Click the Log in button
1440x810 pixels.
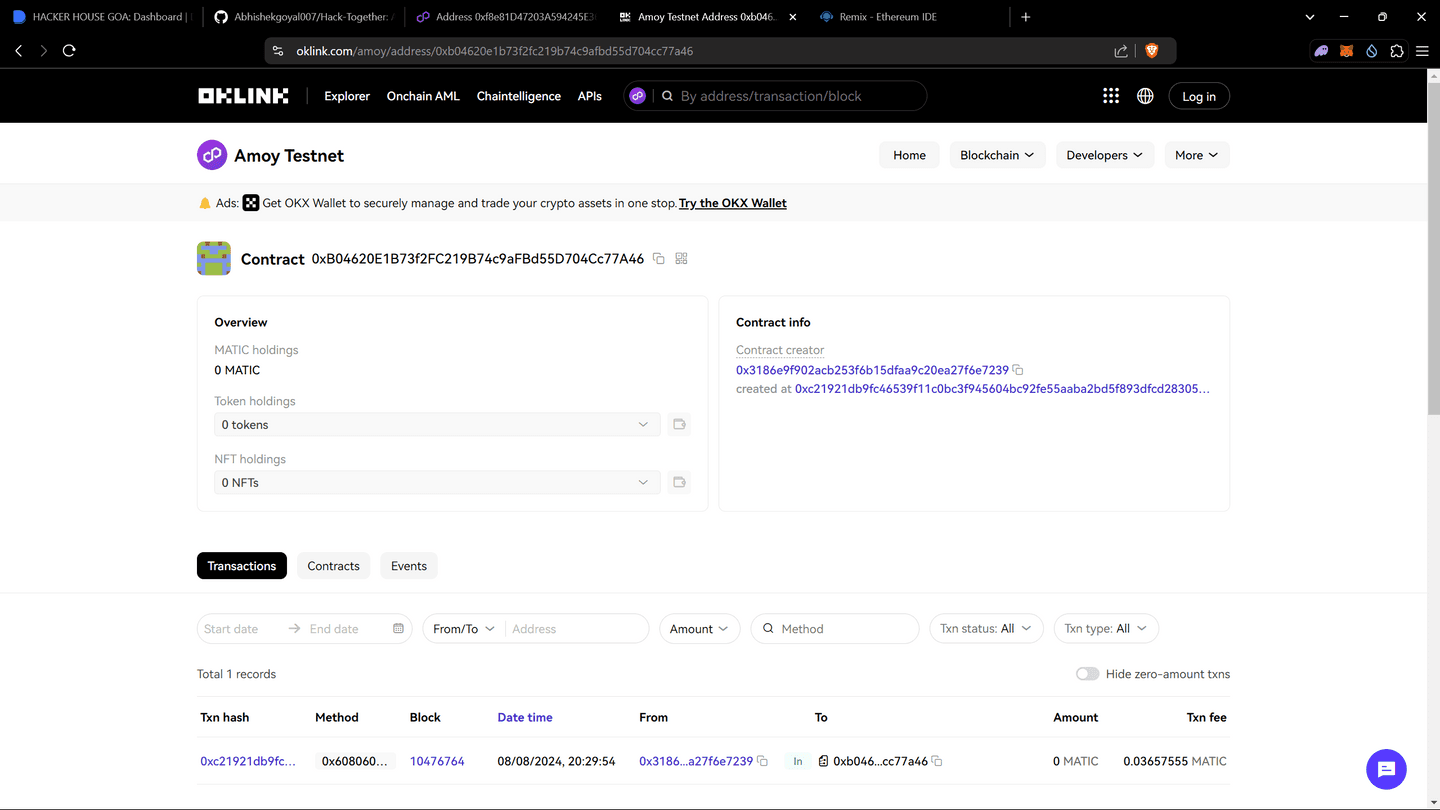(1199, 96)
